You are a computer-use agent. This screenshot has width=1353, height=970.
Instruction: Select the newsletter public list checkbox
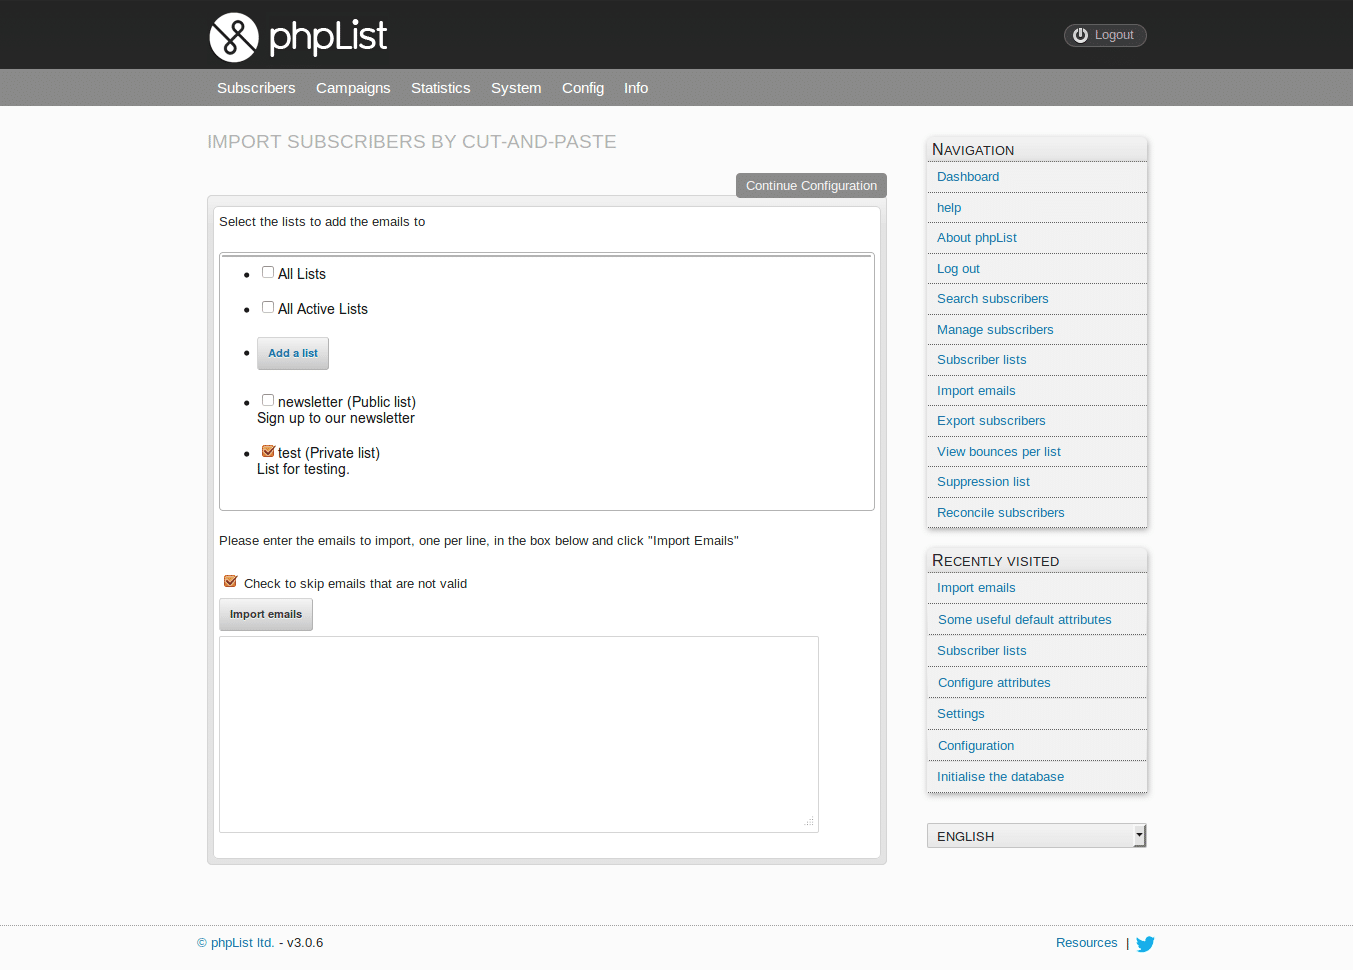pyautogui.click(x=268, y=400)
